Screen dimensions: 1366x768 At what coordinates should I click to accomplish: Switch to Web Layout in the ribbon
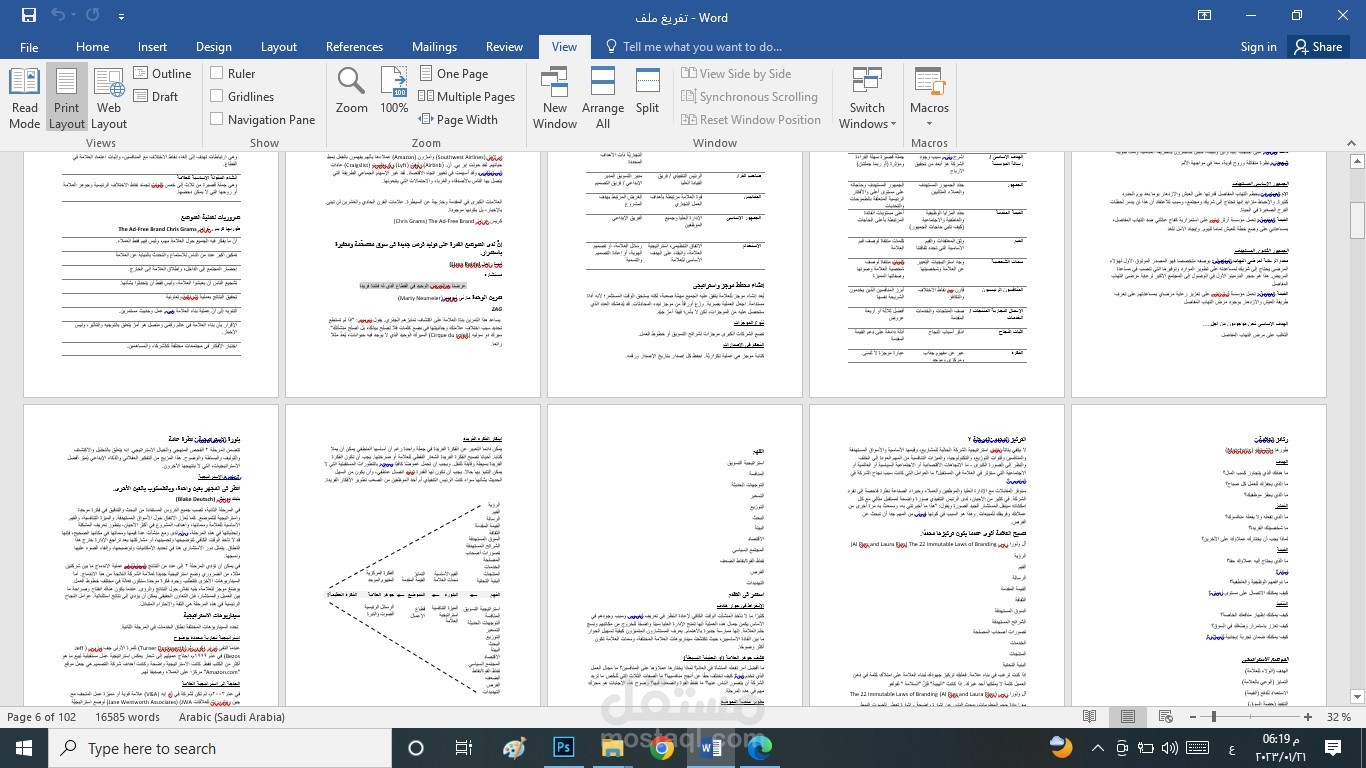[109, 98]
